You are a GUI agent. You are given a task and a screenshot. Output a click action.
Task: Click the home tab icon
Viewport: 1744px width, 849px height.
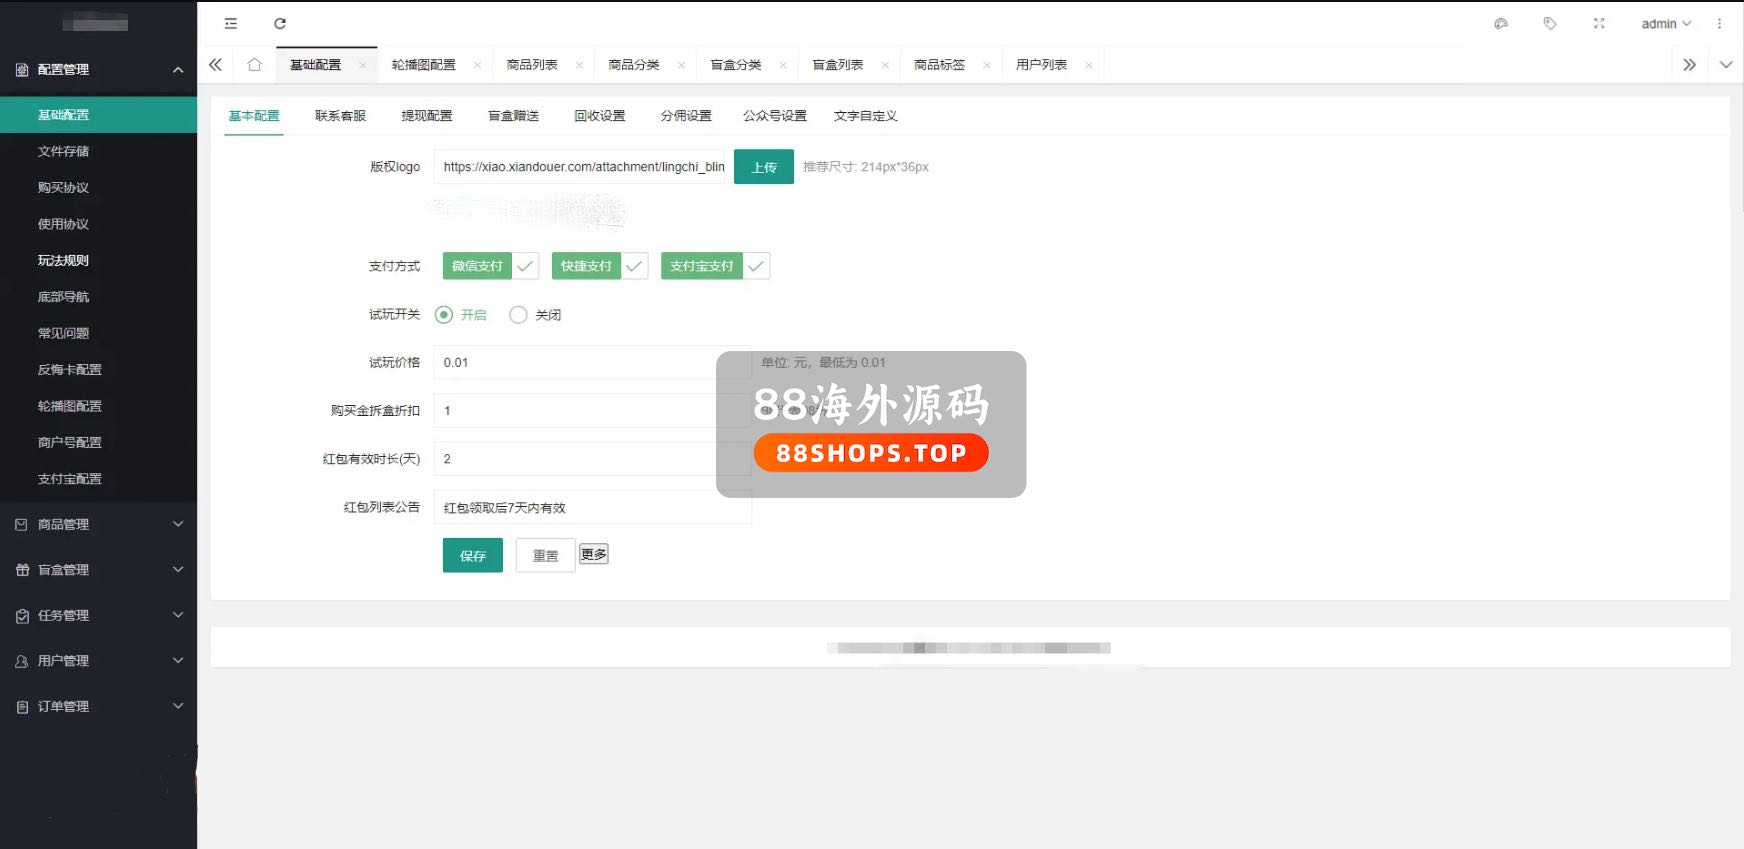254,65
